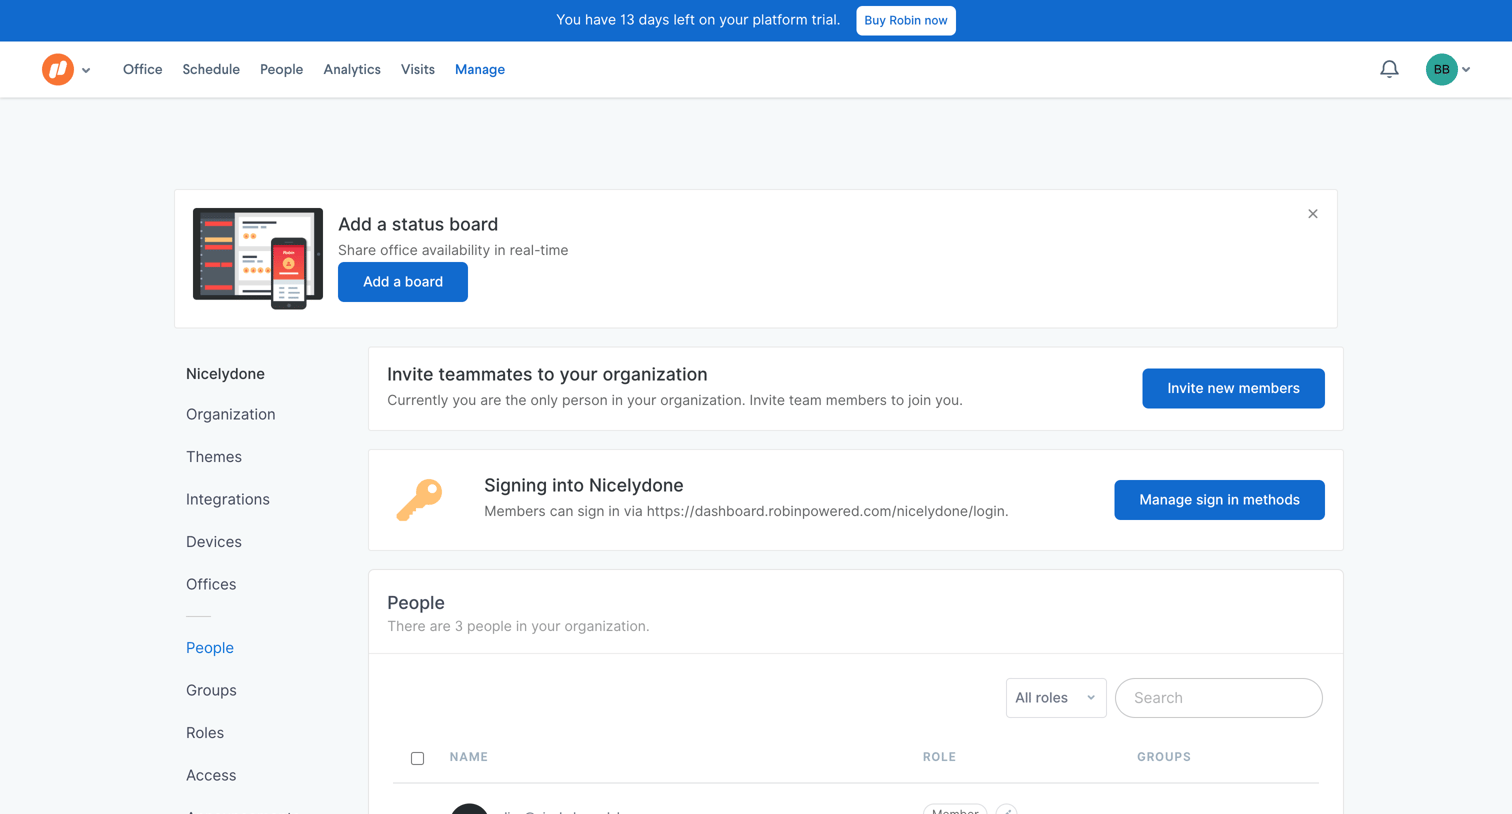This screenshot has height=814, width=1512.
Task: Click the Add a board button
Action: (403, 282)
